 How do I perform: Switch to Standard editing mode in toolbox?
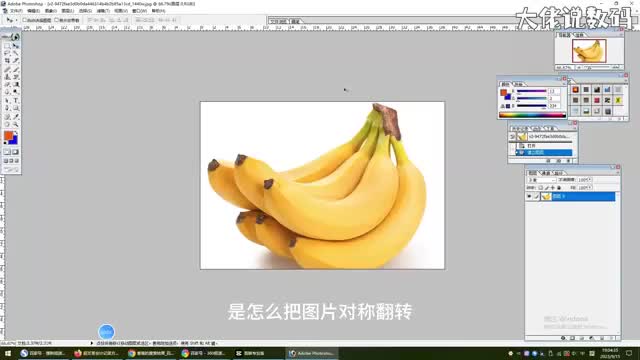click(x=7, y=152)
